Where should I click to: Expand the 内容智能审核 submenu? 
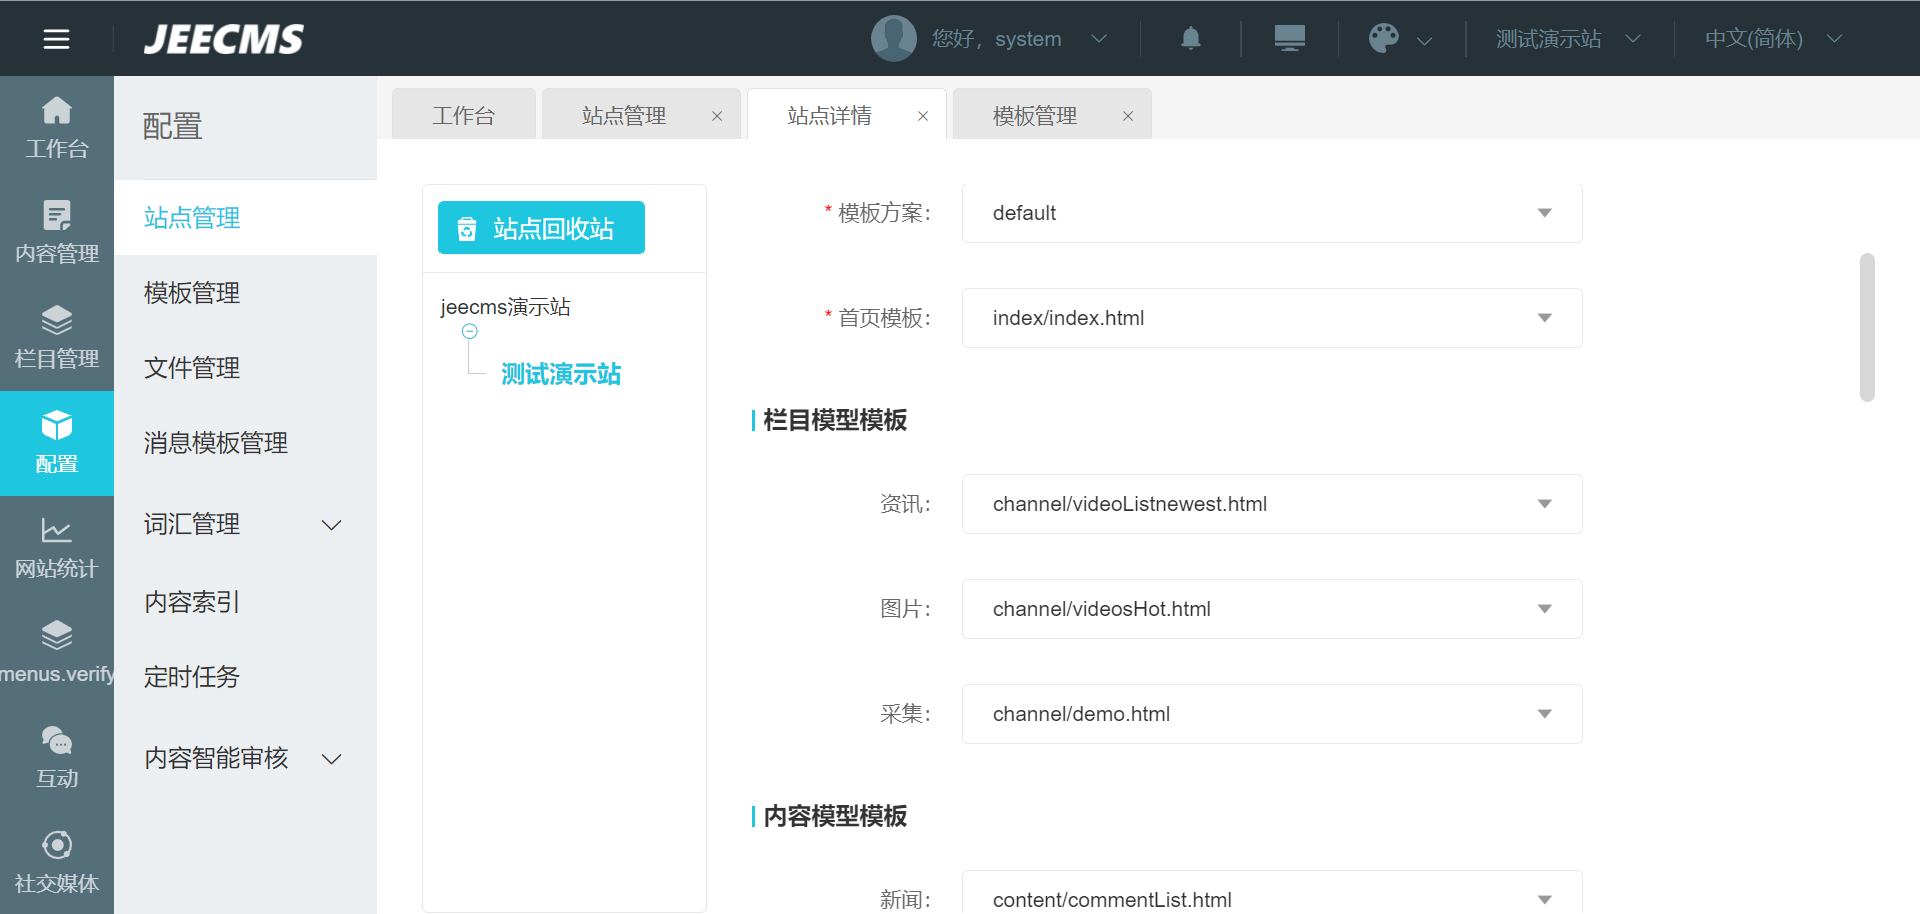[x=331, y=759]
